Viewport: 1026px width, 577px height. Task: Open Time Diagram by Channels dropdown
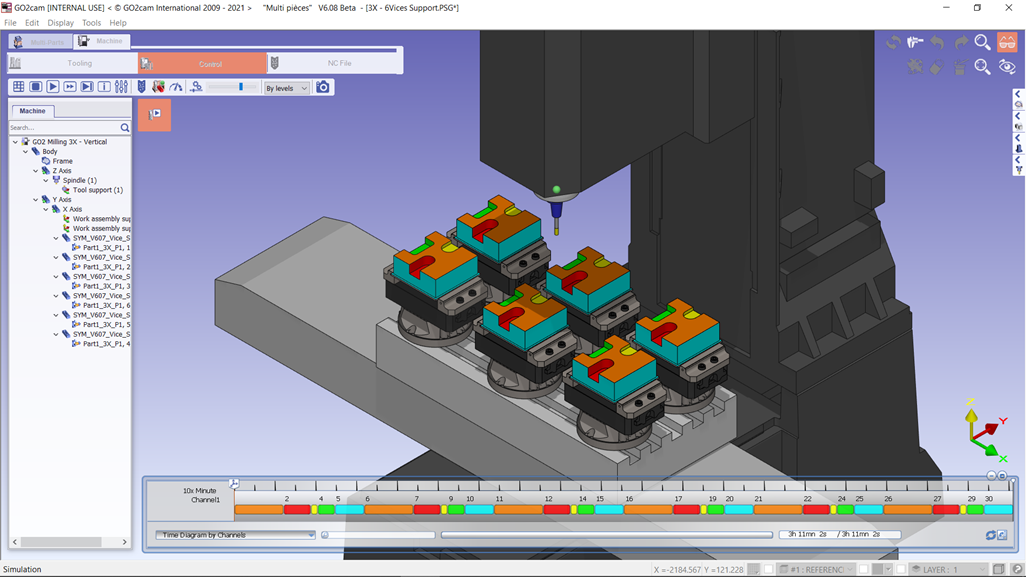(236, 535)
